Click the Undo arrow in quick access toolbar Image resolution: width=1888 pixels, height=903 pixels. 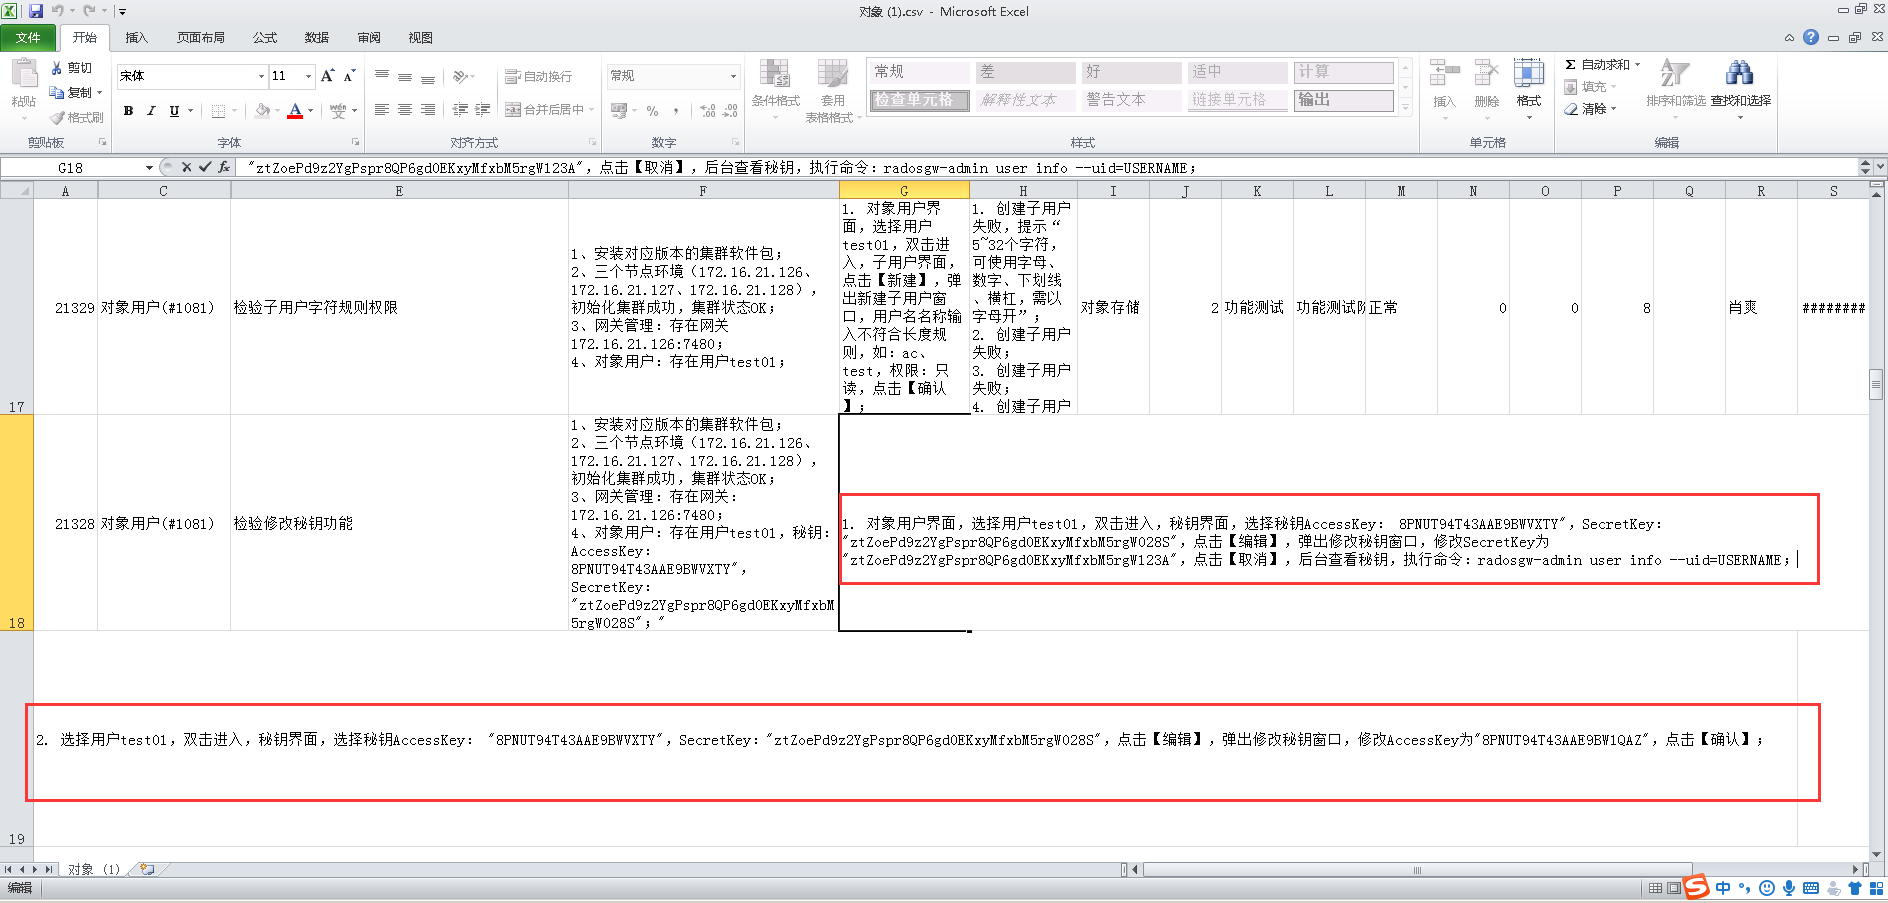pos(58,11)
